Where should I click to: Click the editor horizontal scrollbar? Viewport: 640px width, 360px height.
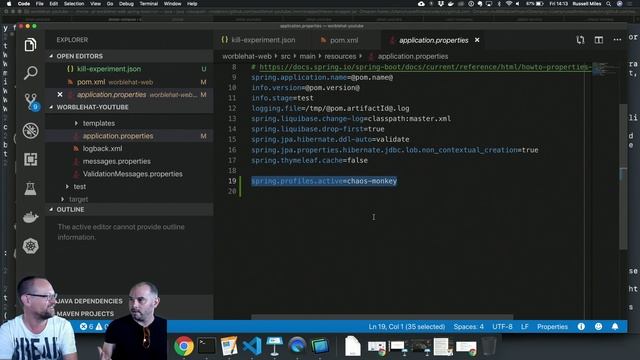382,317
